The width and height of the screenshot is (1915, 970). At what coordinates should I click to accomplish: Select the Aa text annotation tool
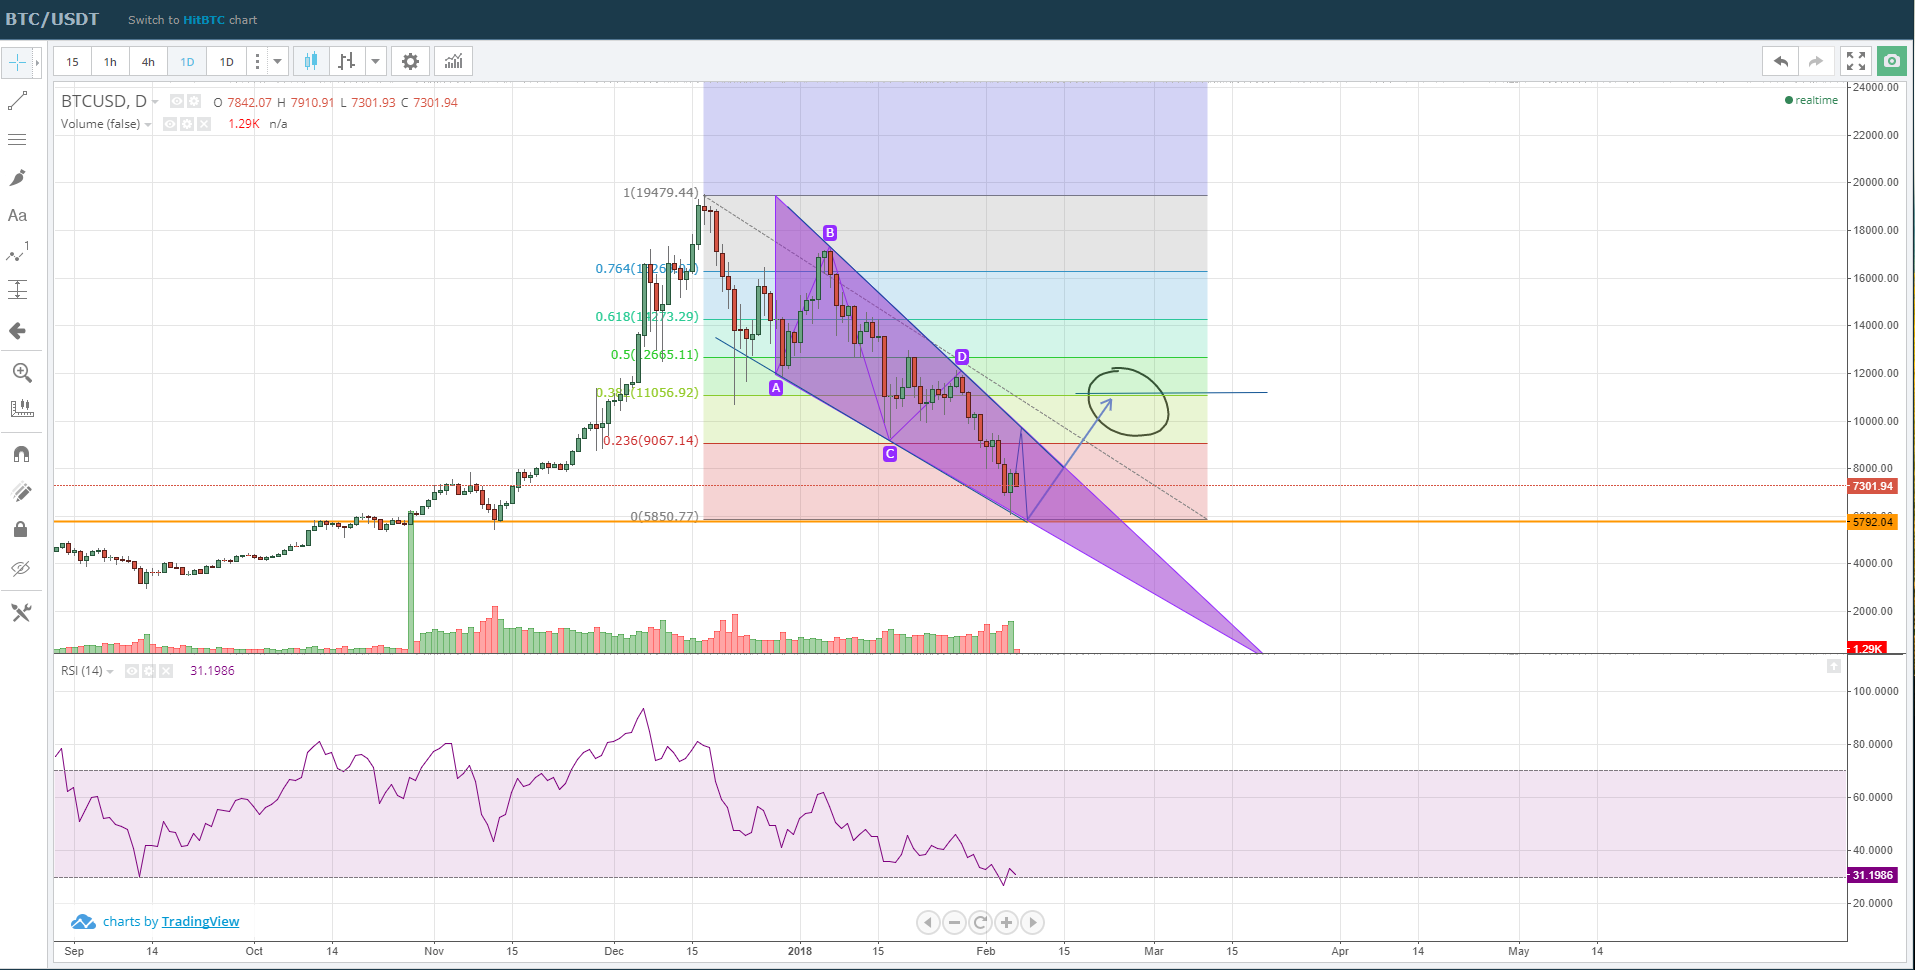pyautogui.click(x=18, y=215)
